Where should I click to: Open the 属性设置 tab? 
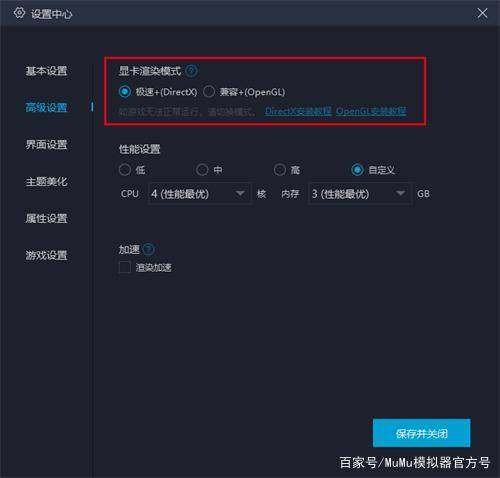pos(46,219)
